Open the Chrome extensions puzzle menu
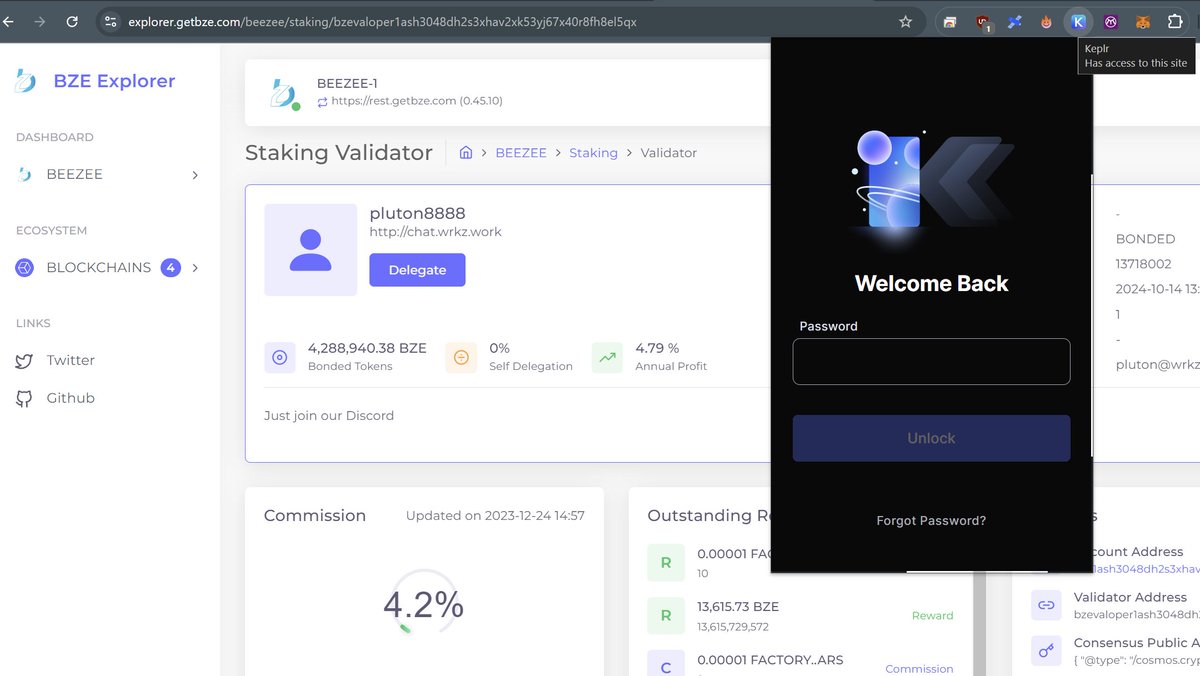Screen dimensions: 1200x676 (x=1175, y=21)
